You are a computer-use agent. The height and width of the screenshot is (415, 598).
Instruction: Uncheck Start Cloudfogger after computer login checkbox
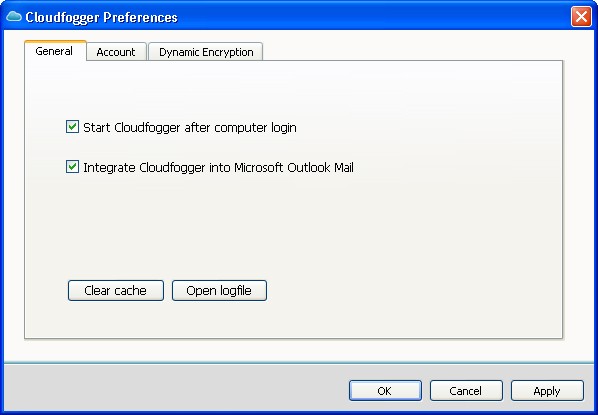[x=72, y=127]
